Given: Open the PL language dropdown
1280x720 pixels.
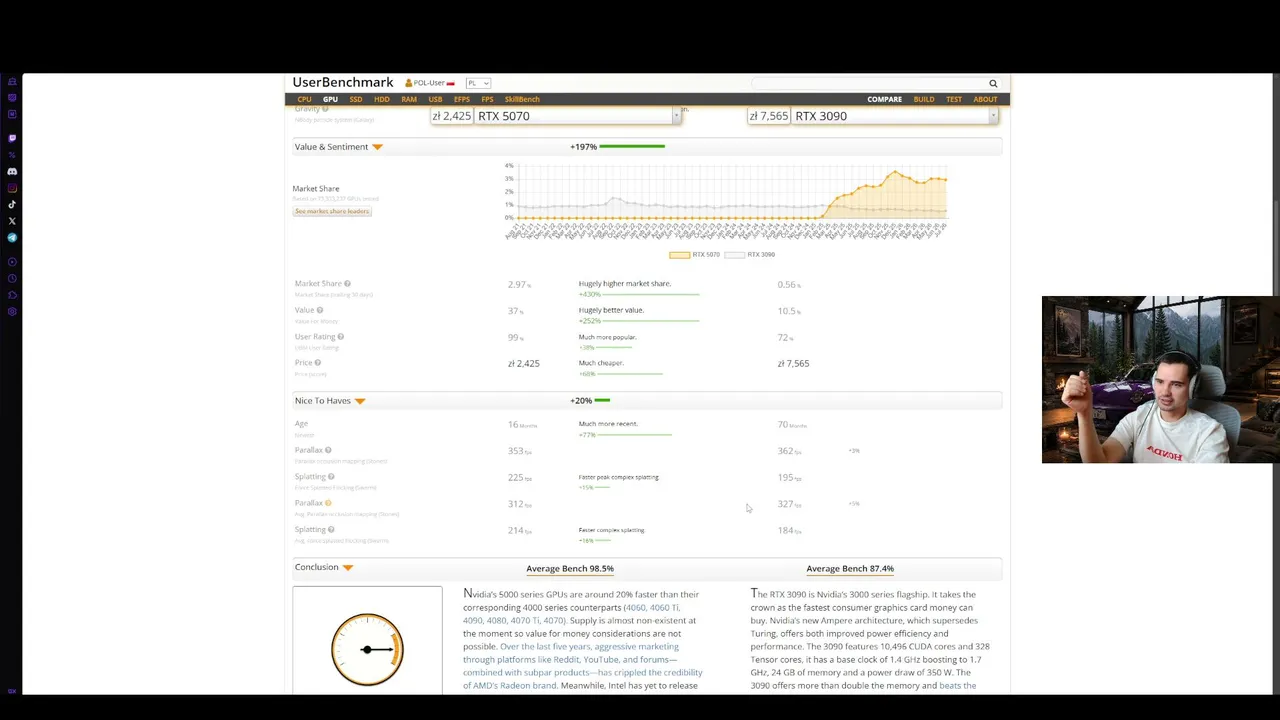Looking at the screenshot, I should pos(478,83).
